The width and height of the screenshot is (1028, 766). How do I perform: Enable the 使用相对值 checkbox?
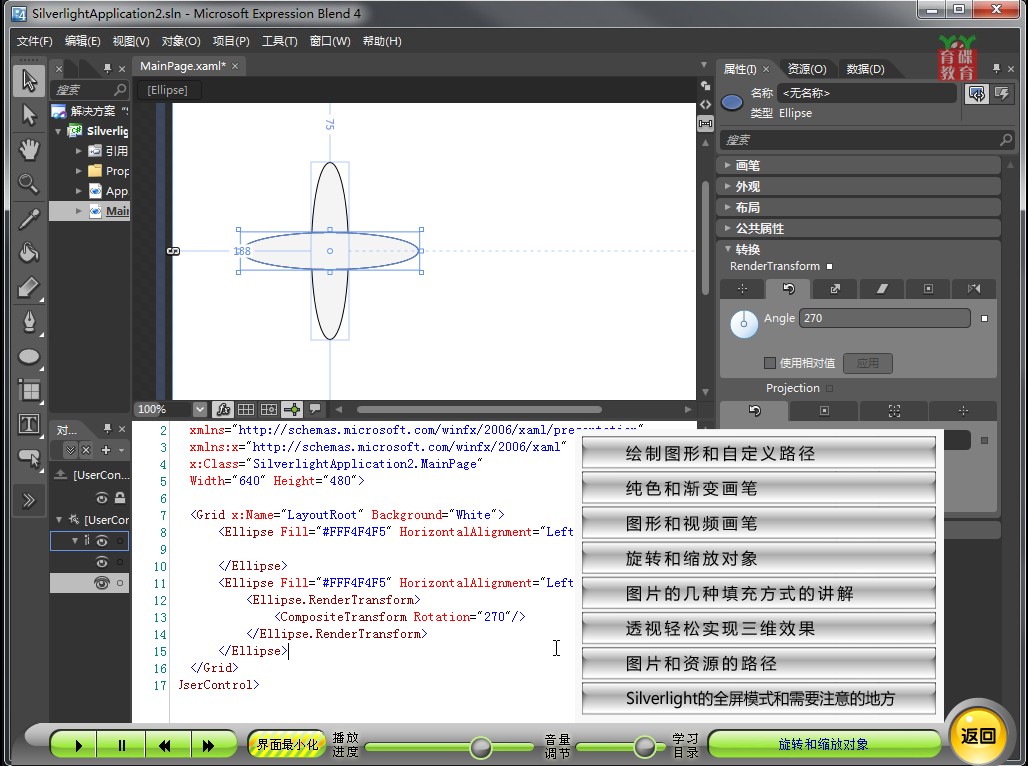[770, 363]
